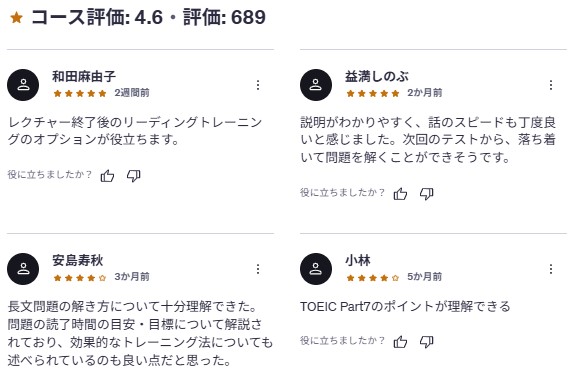This screenshot has height=377, width=575.
Task: Click 益満しのぶ's profile avatar
Action: [x=316, y=85]
